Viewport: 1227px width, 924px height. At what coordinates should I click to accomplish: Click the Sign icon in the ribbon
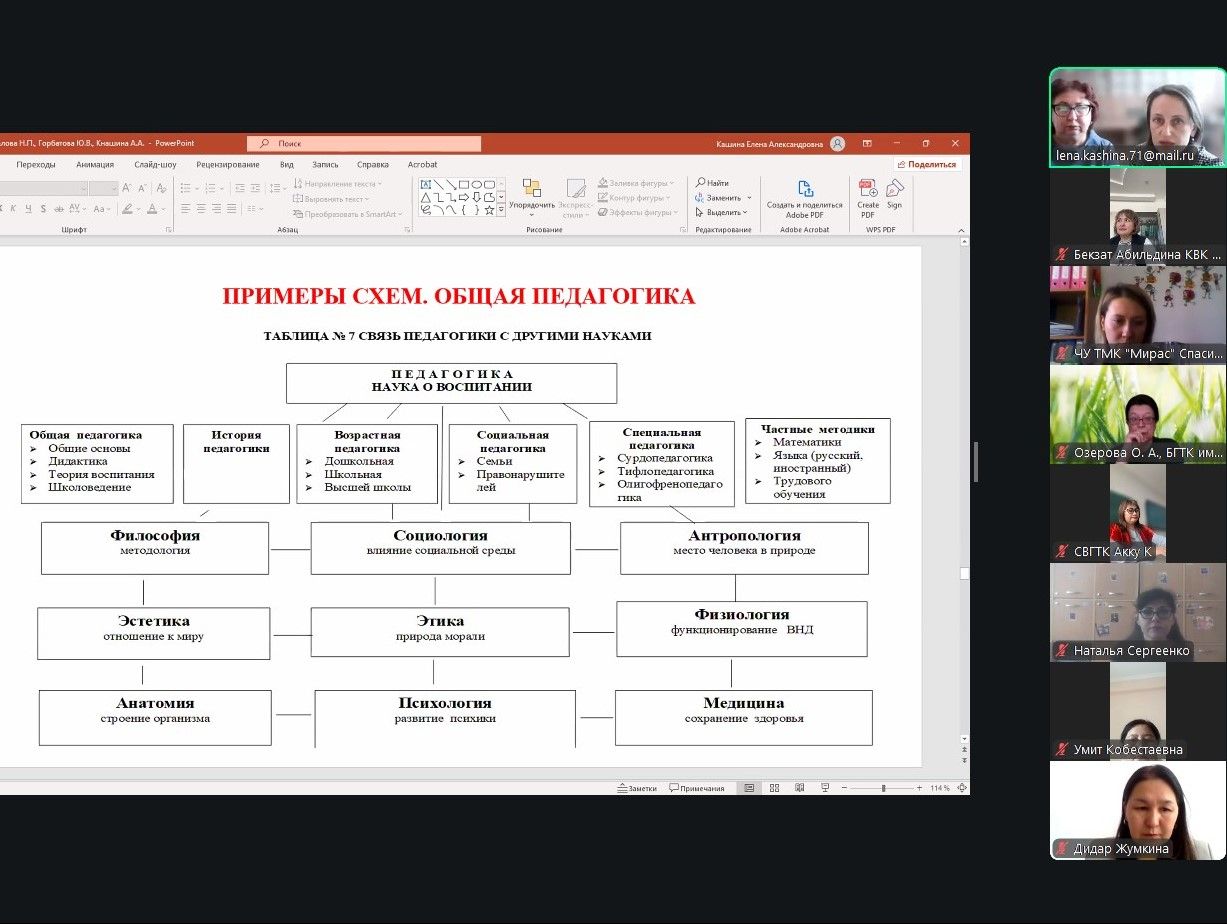pos(894,194)
